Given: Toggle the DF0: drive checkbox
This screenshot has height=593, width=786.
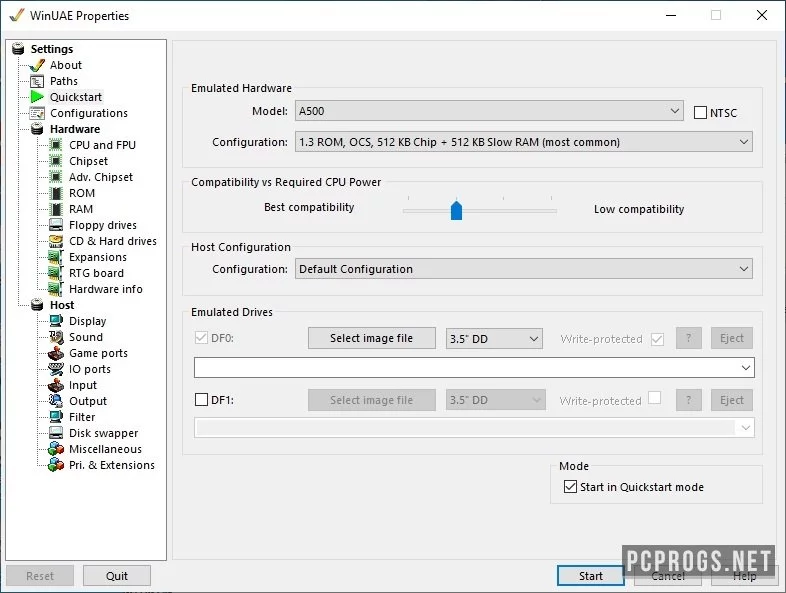Looking at the screenshot, I should point(201,337).
